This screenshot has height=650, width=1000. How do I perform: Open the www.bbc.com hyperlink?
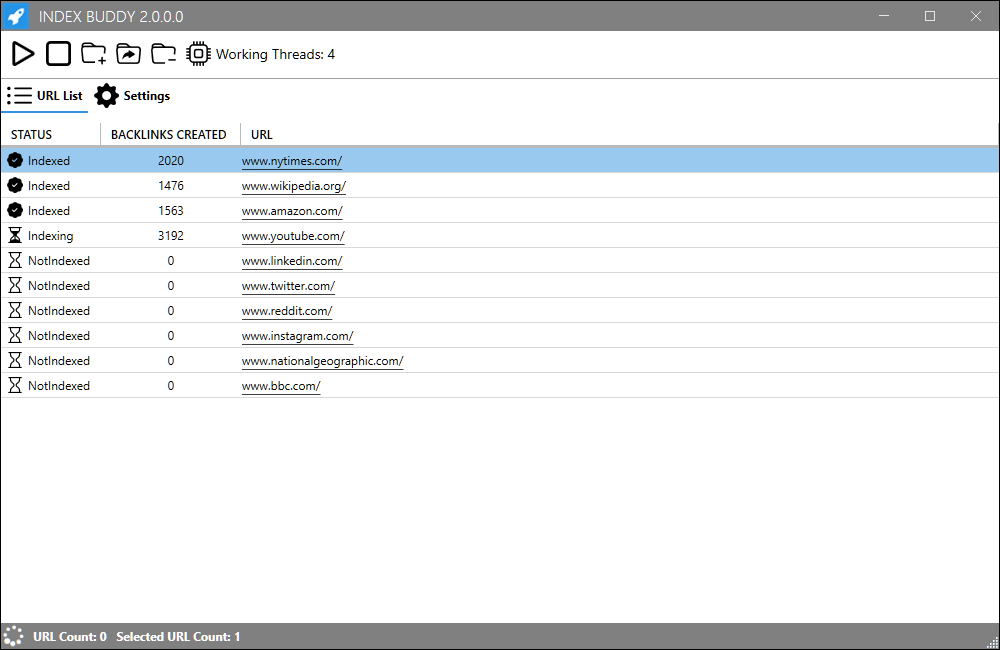pos(281,385)
